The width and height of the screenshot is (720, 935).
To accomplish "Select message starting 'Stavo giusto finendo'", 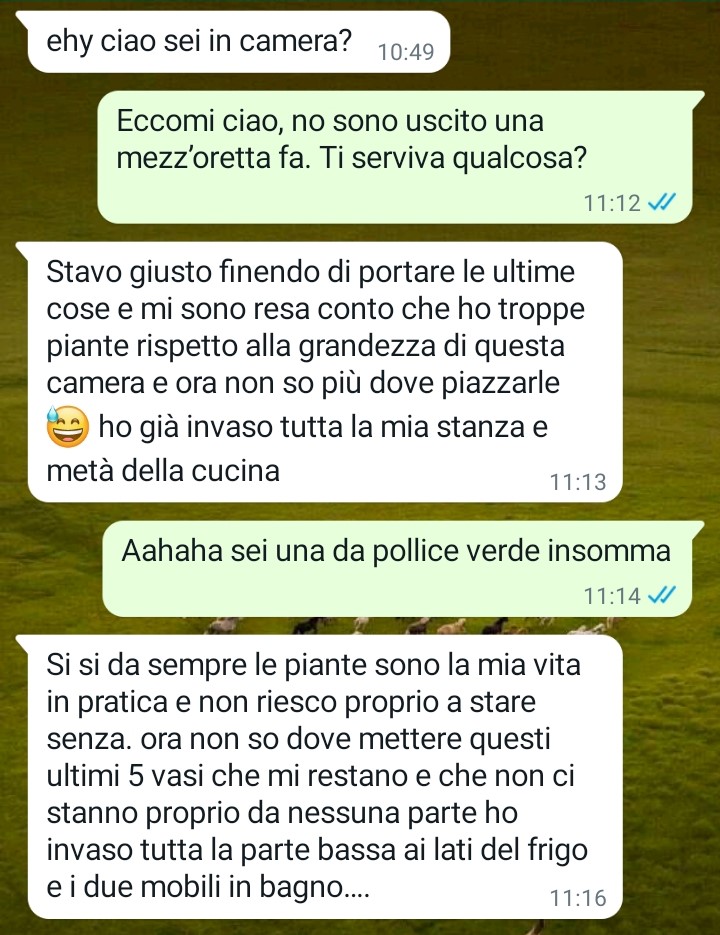I will pyautogui.click(x=325, y=372).
